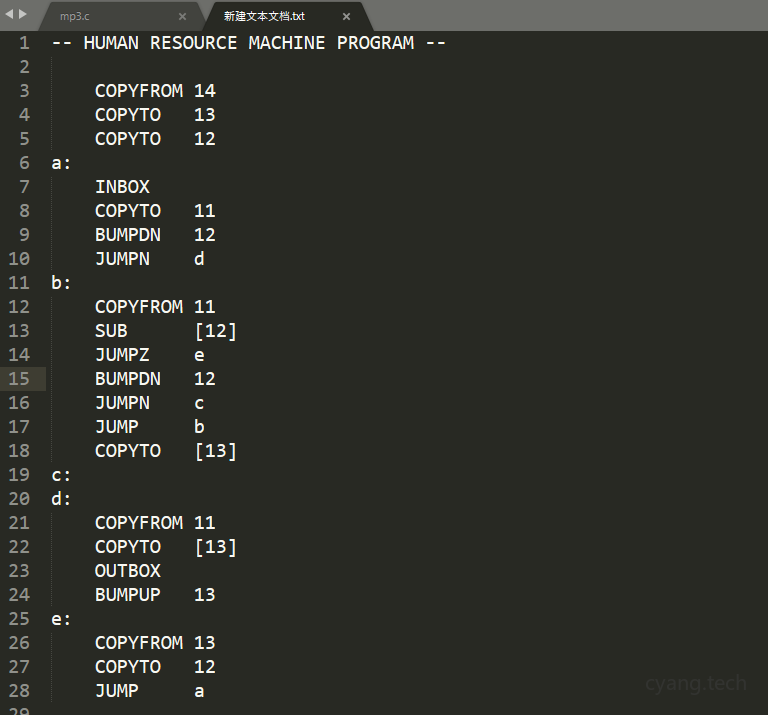Image resolution: width=768 pixels, height=715 pixels.
Task: Click the JUMPZ e instruction
Action: coord(149,355)
